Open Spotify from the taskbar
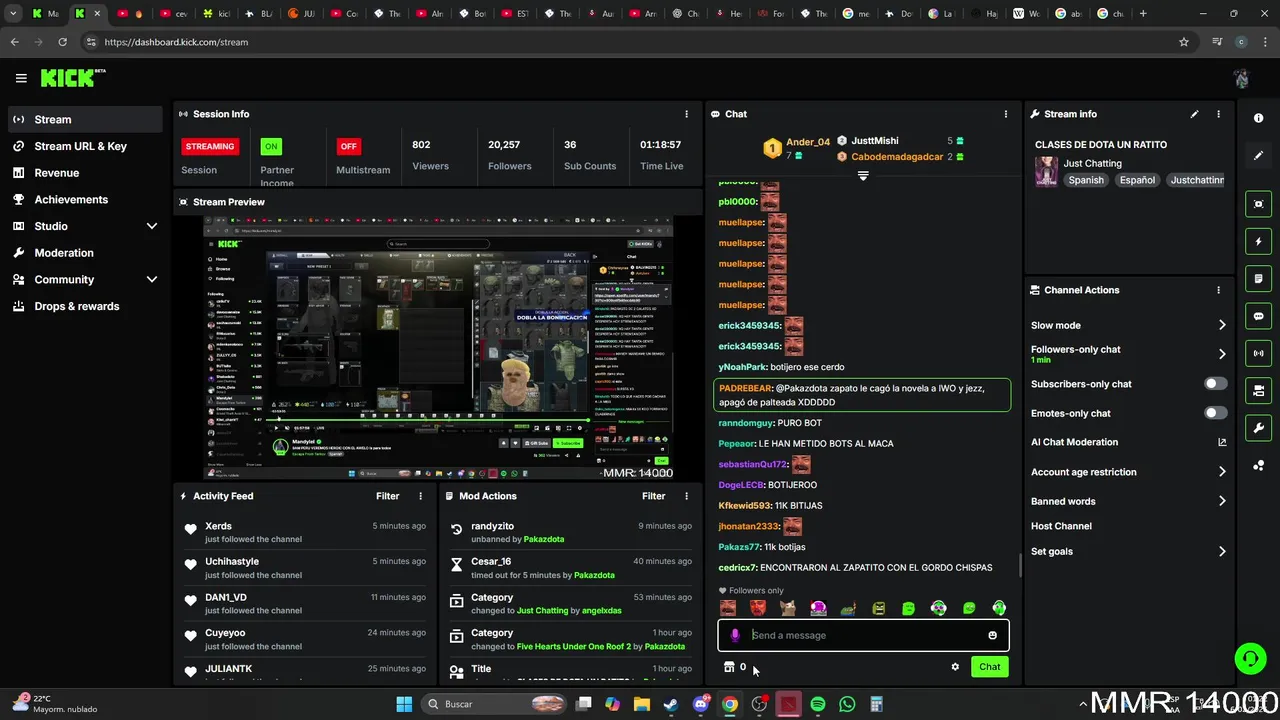This screenshot has height=720, width=1280. coord(818,704)
